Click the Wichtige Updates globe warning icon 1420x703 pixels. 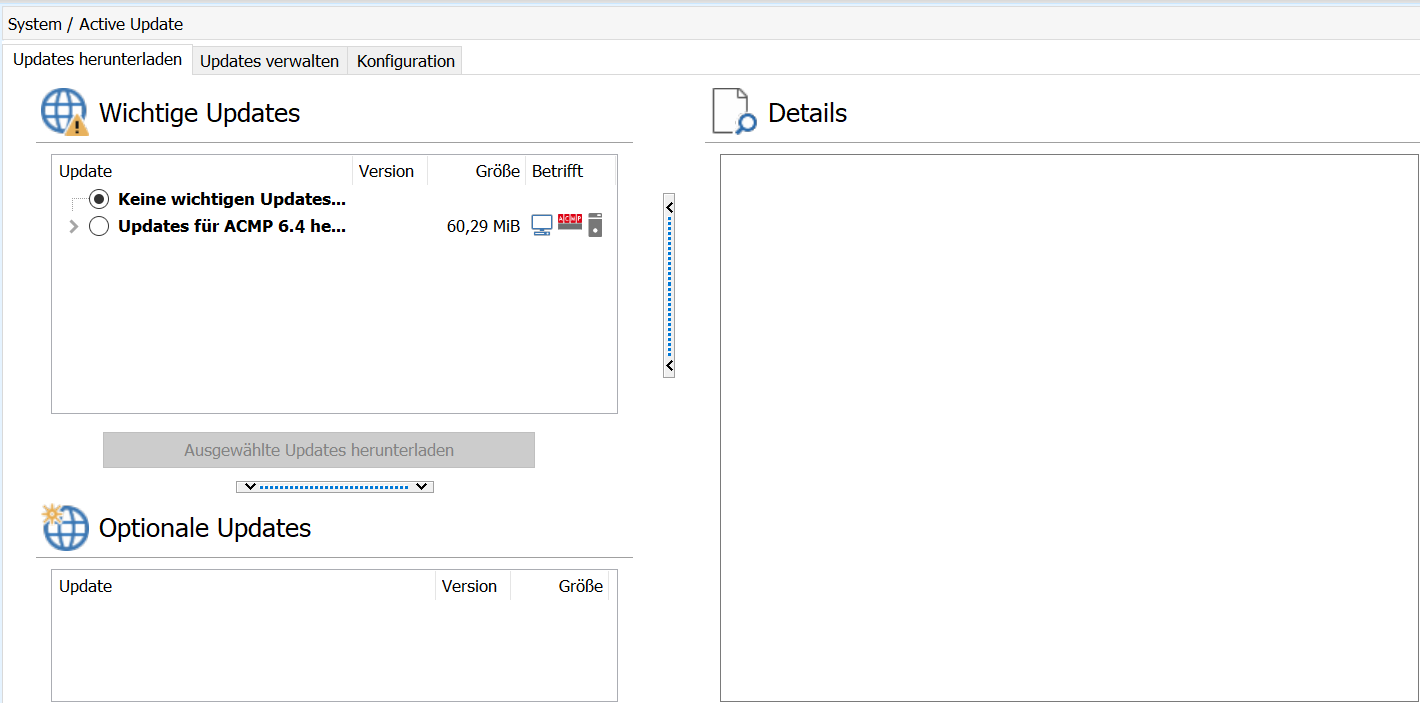tap(64, 112)
